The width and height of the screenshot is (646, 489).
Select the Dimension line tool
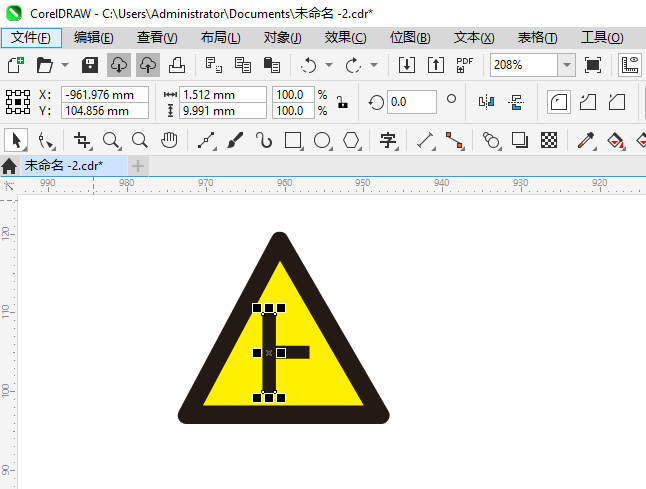pyautogui.click(x=426, y=140)
